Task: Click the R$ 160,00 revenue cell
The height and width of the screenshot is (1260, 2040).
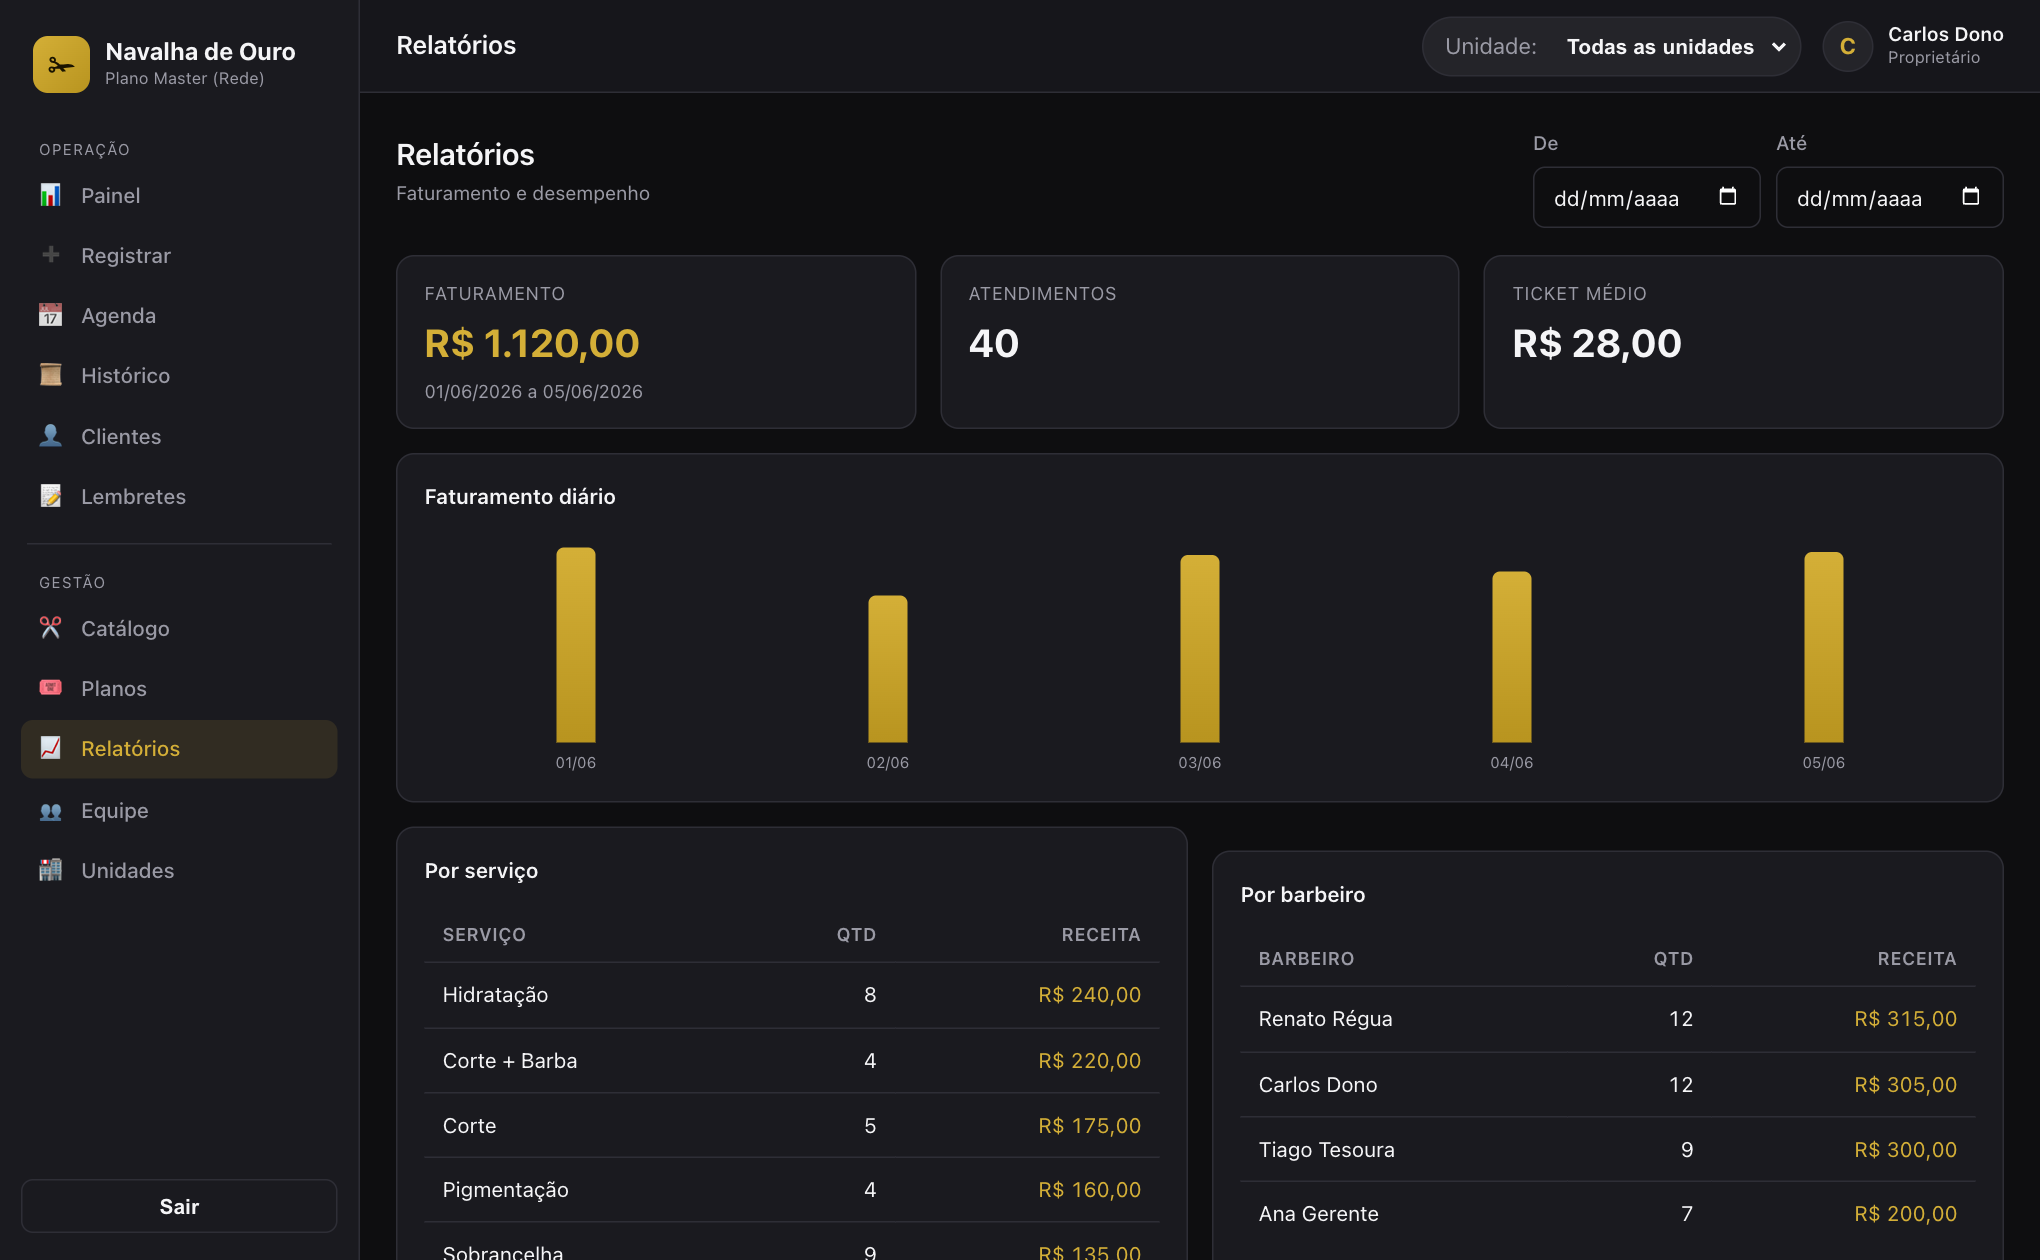Action: [1089, 1190]
